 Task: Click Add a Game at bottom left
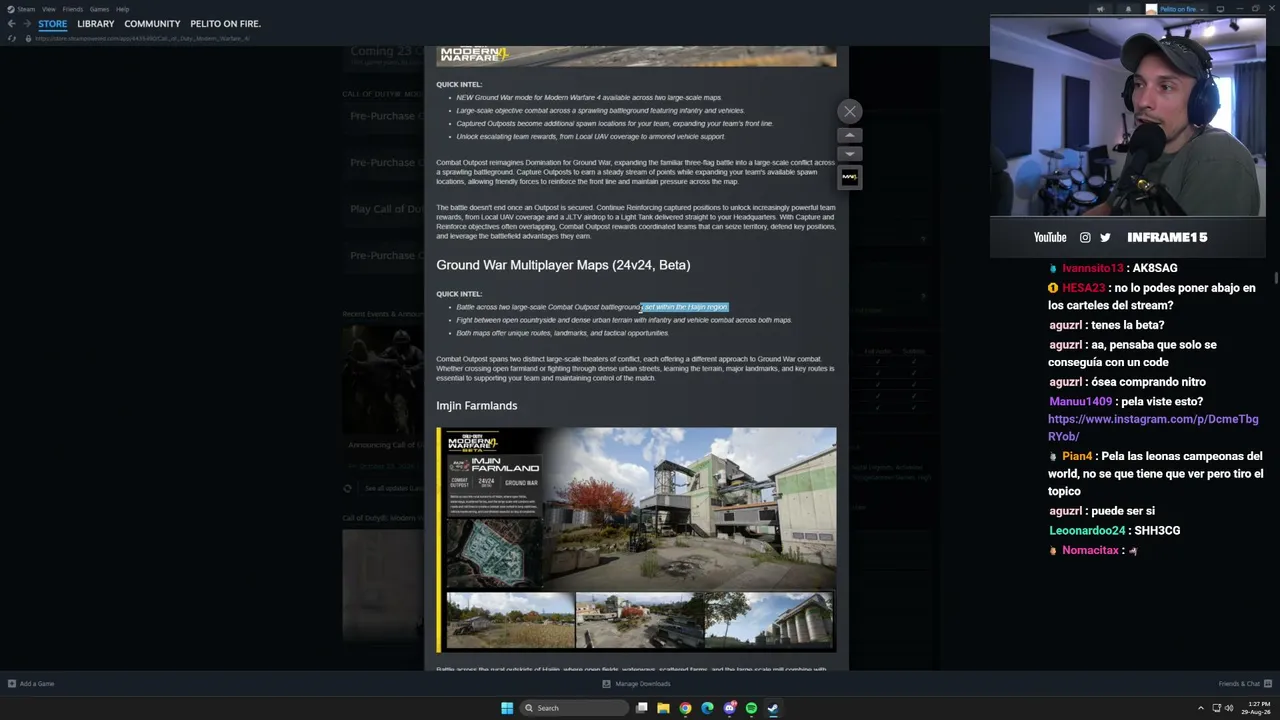coord(31,684)
